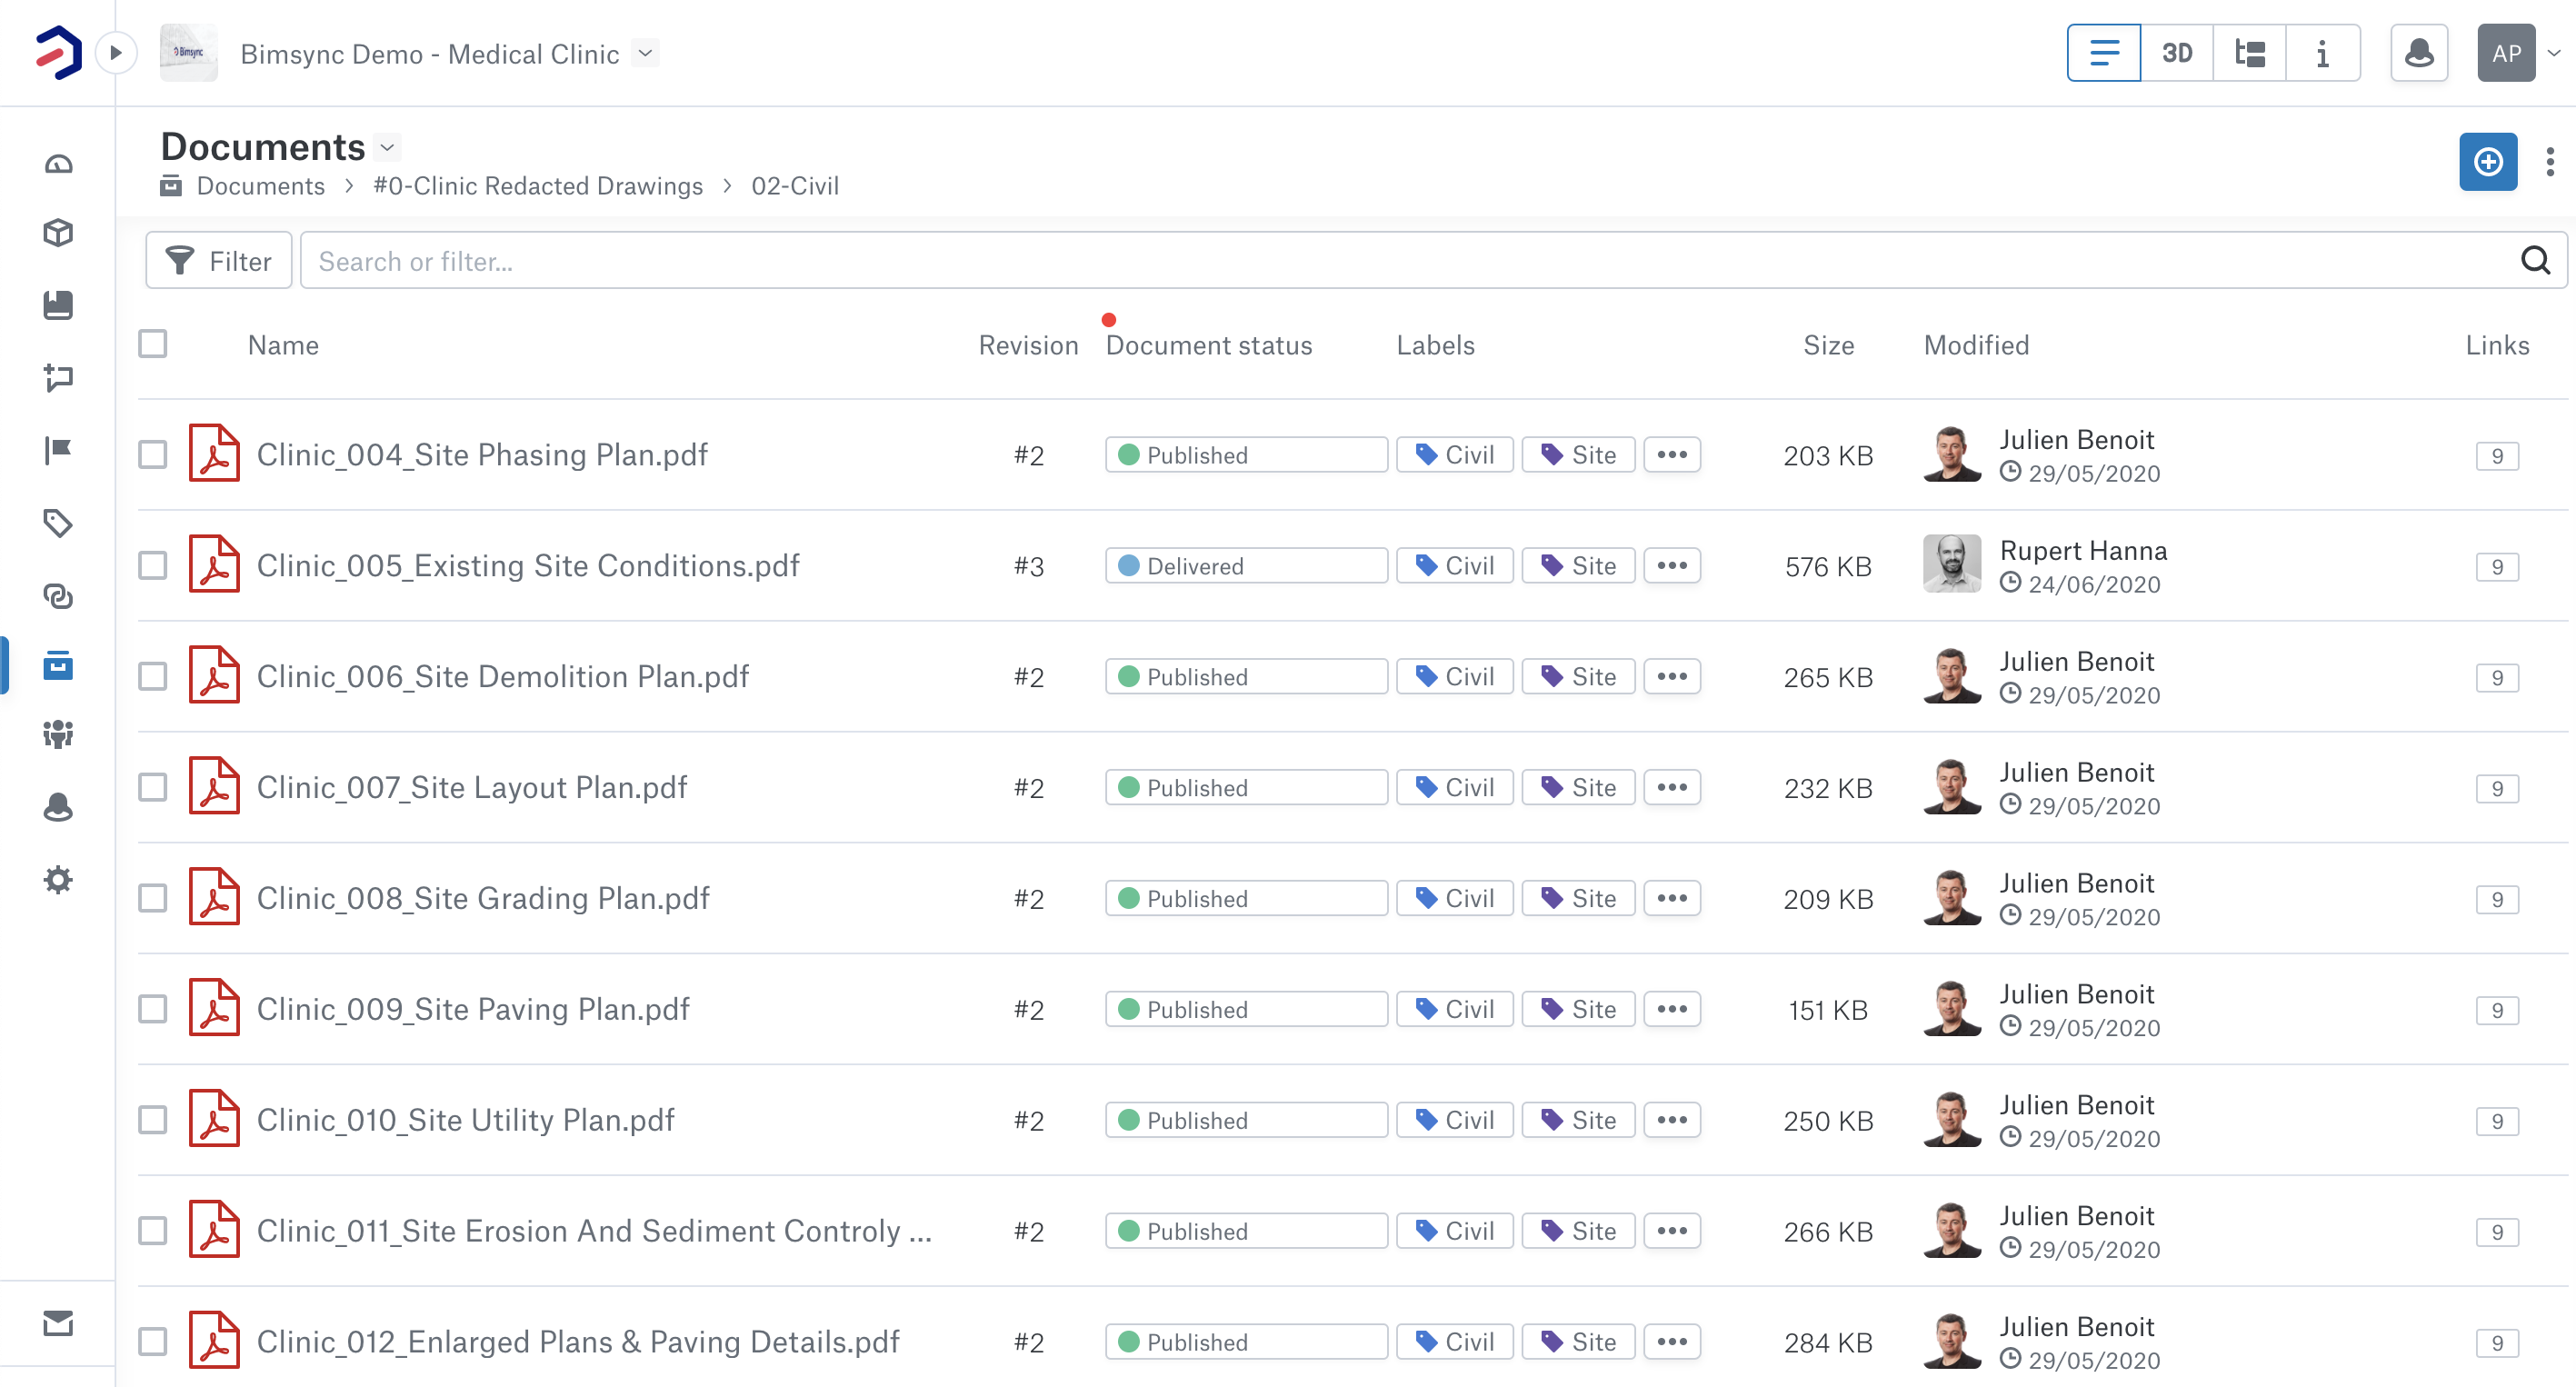
Task: Open Clinic_012_Enlarged Plans & Paving Details.pdf
Action: click(578, 1342)
